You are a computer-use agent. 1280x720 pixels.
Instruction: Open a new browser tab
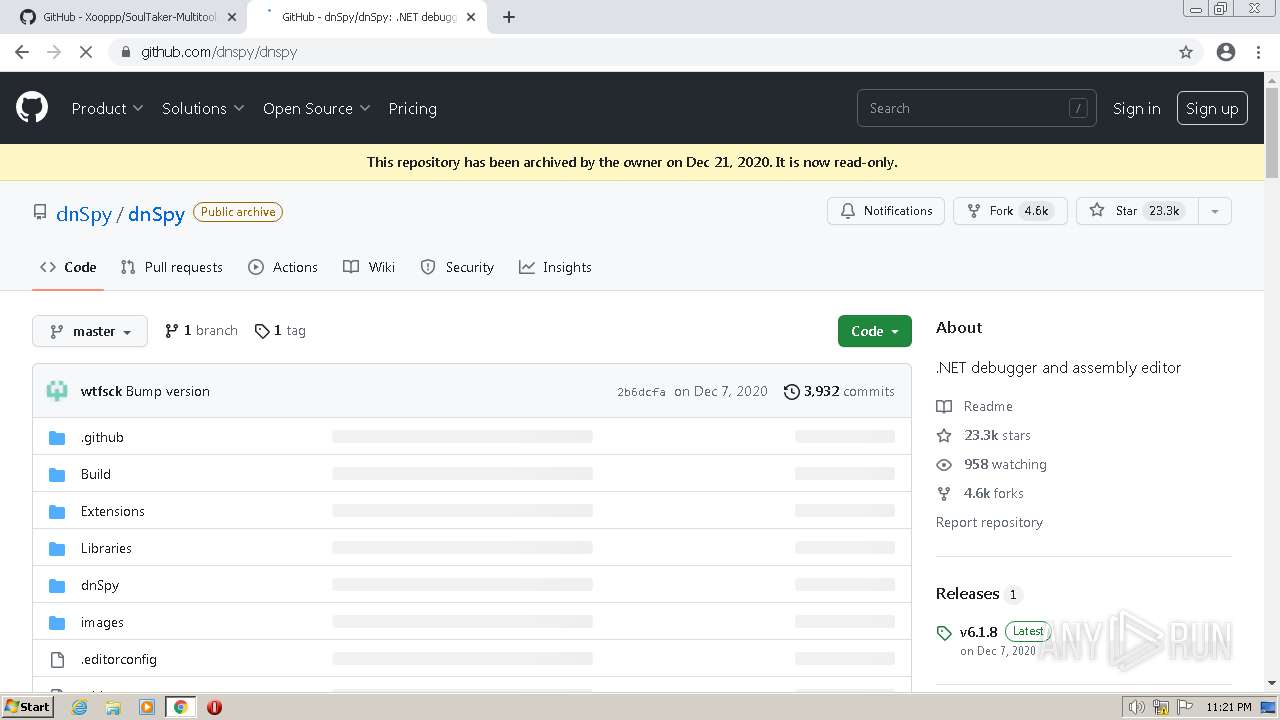[x=509, y=17]
